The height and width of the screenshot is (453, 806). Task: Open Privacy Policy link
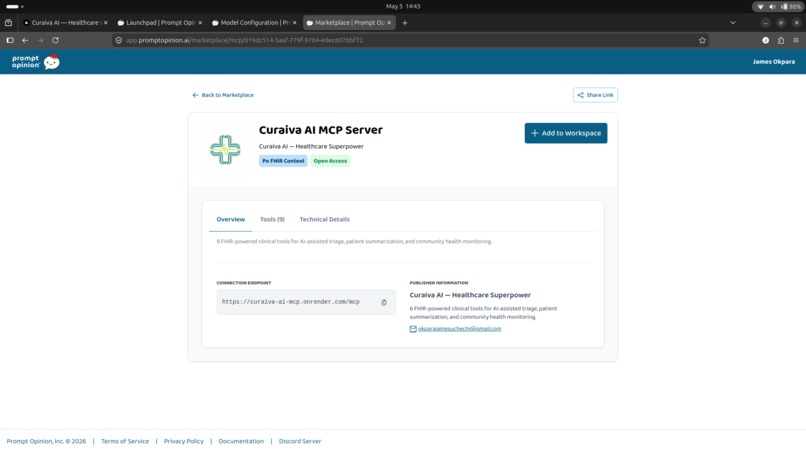(x=184, y=441)
